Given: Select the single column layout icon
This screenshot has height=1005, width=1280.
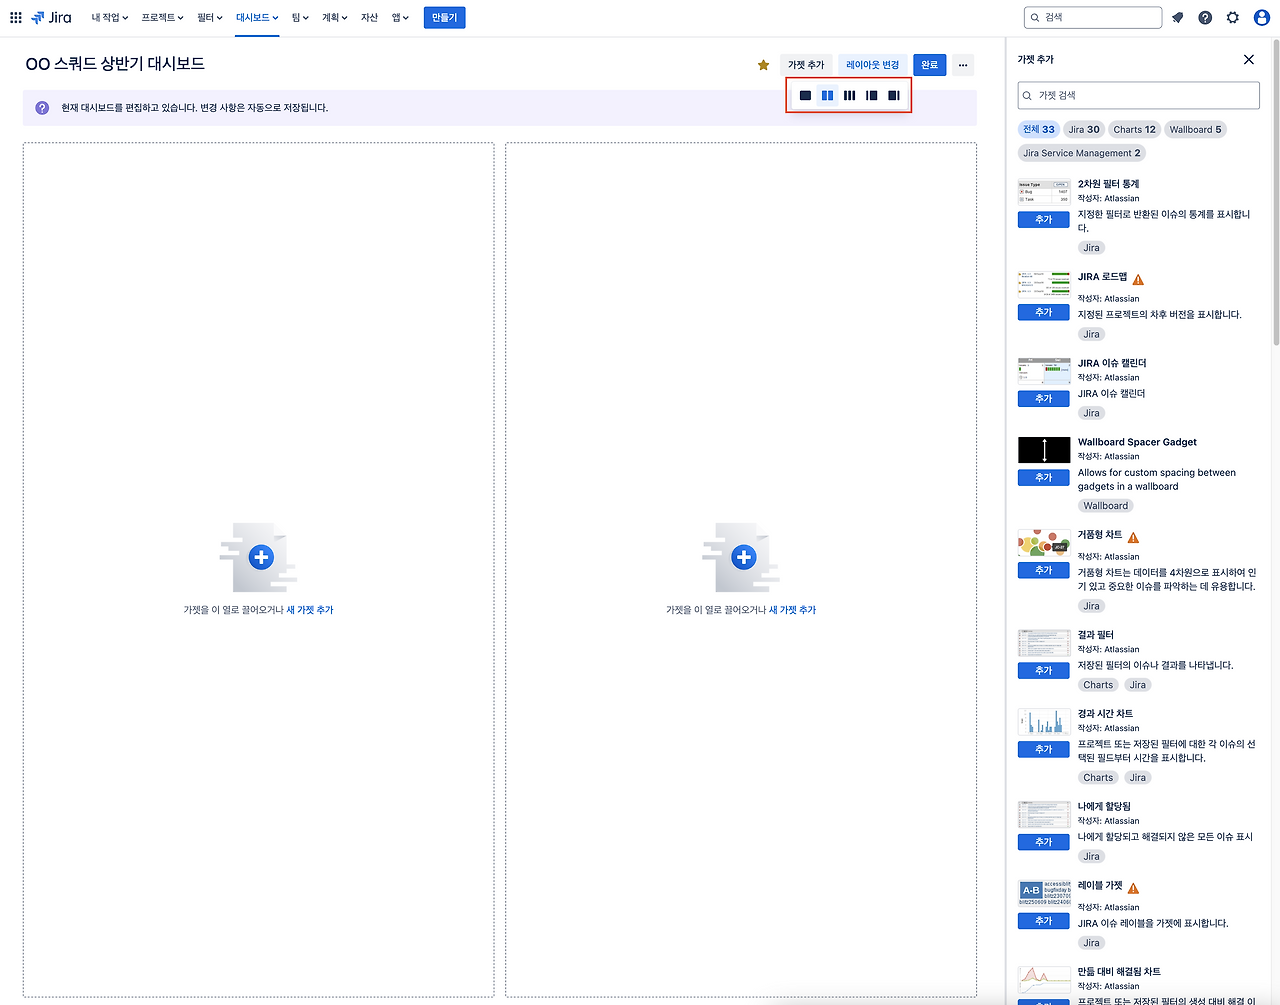Looking at the screenshot, I should click(x=805, y=95).
